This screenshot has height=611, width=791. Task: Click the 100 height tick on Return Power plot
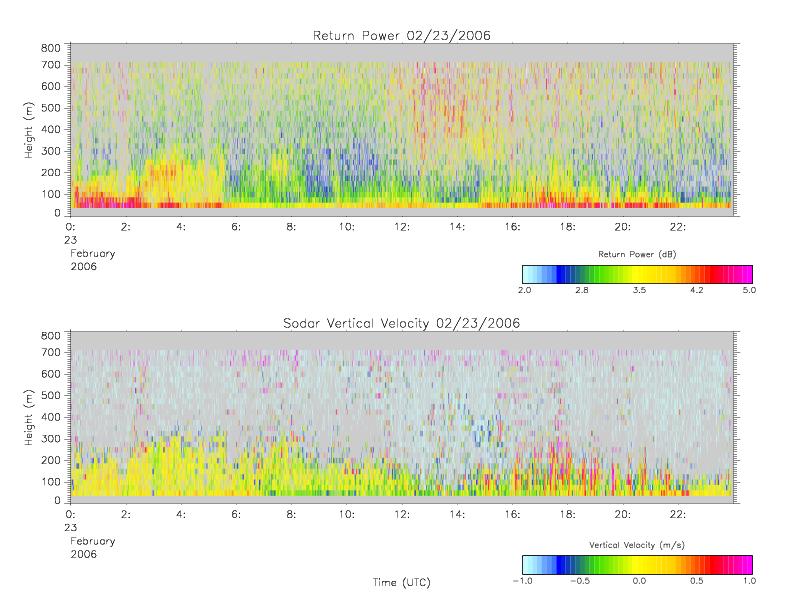[x=50, y=194]
